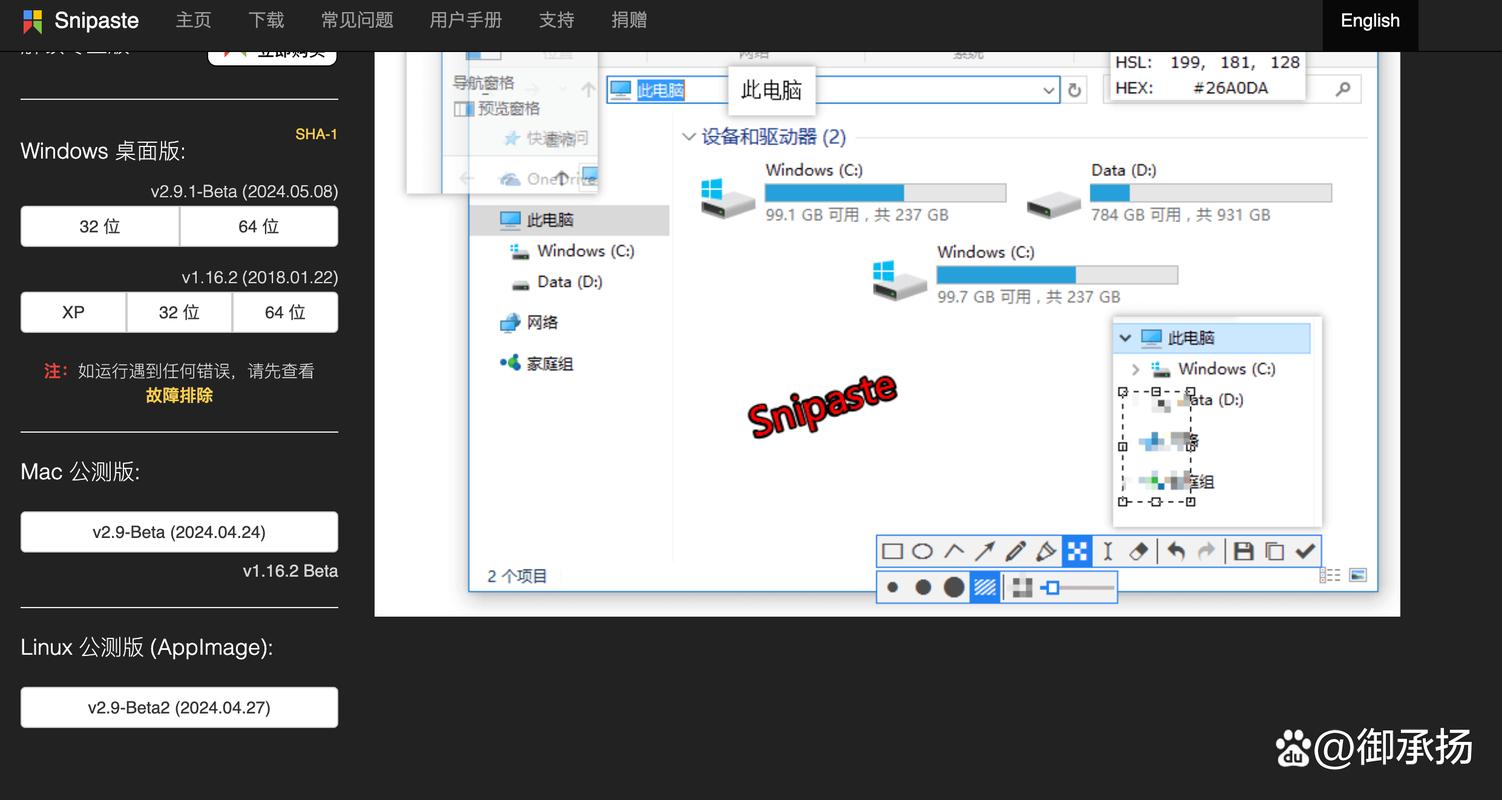Select the Marker pen tool
The image size is (1502, 800).
(x=1046, y=551)
